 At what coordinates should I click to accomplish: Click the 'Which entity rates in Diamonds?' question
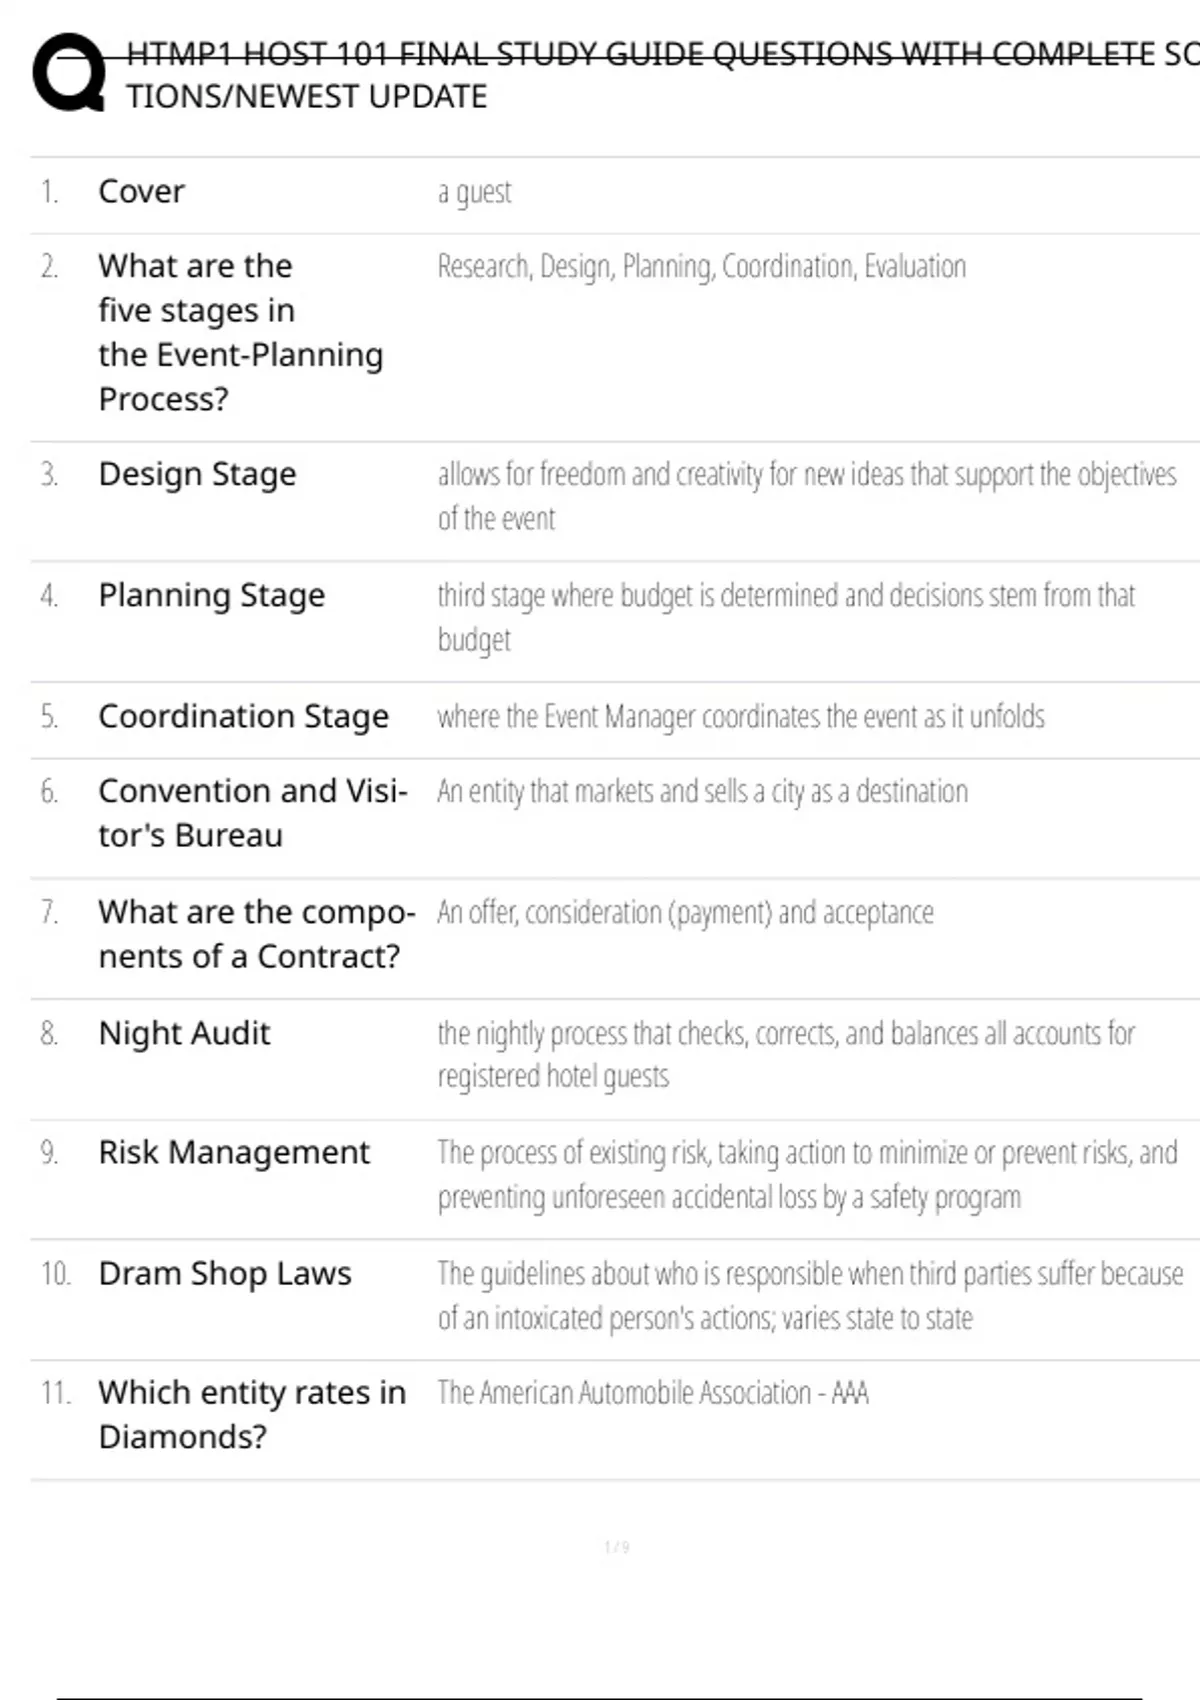pyautogui.click(x=252, y=1414)
